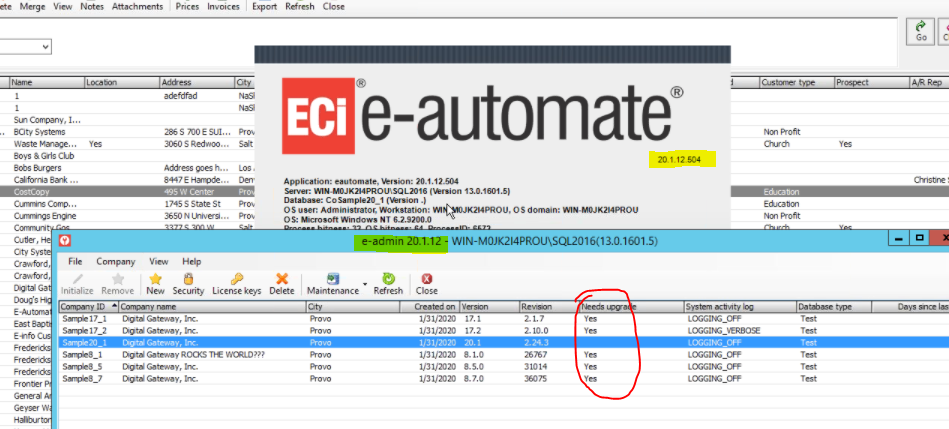Click the address '1745 S State St'

point(192,204)
